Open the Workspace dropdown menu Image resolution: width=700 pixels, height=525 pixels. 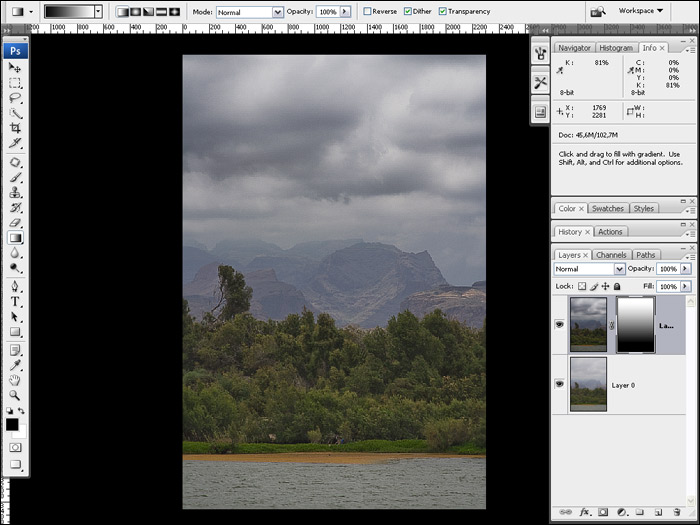tap(641, 11)
